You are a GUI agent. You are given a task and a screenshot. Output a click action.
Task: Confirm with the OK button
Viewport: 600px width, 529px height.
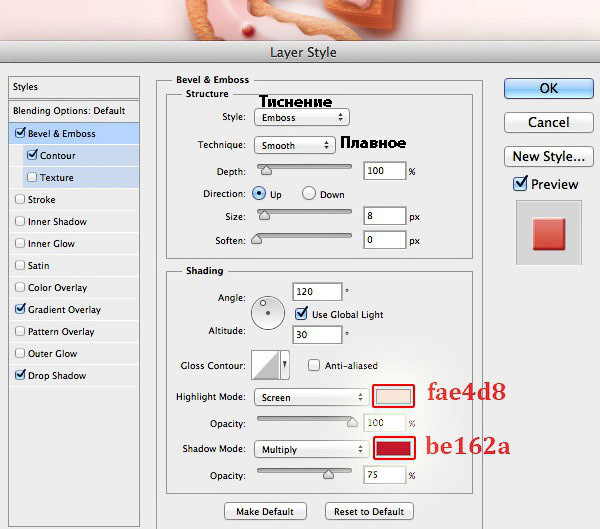click(x=549, y=88)
